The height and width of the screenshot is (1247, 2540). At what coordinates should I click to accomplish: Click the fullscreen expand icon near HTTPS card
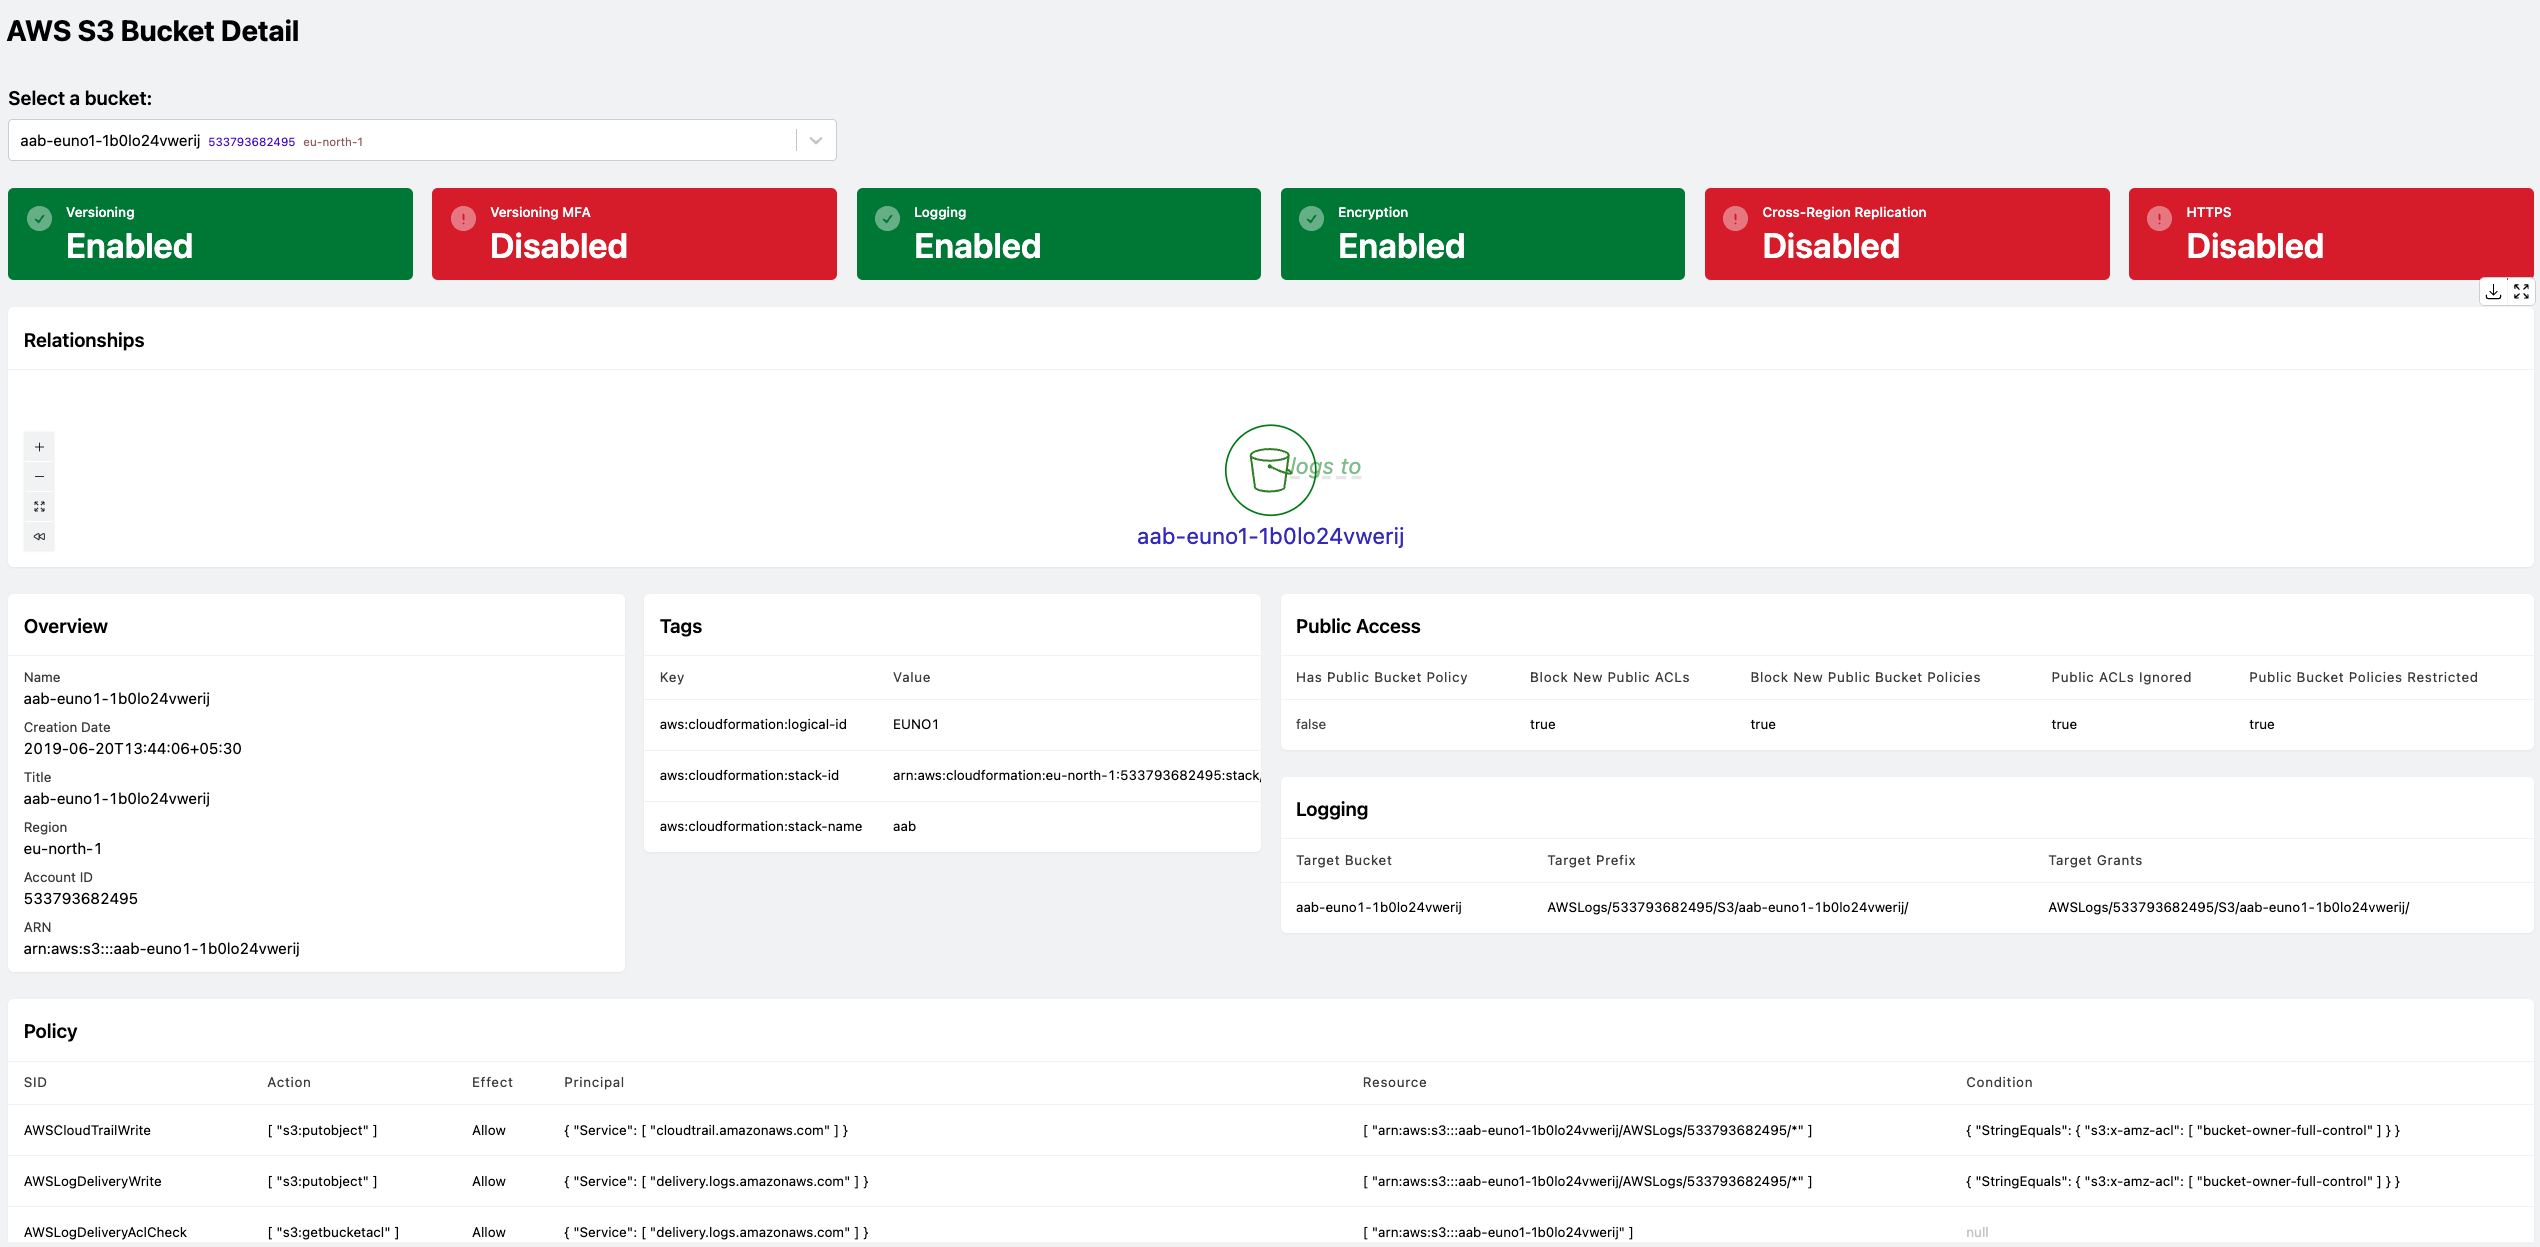[x=2521, y=291]
